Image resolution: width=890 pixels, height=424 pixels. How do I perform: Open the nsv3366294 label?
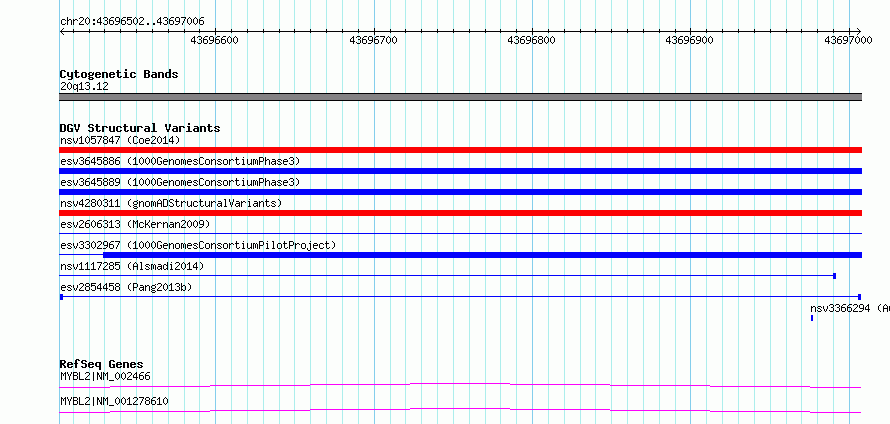tap(850, 308)
